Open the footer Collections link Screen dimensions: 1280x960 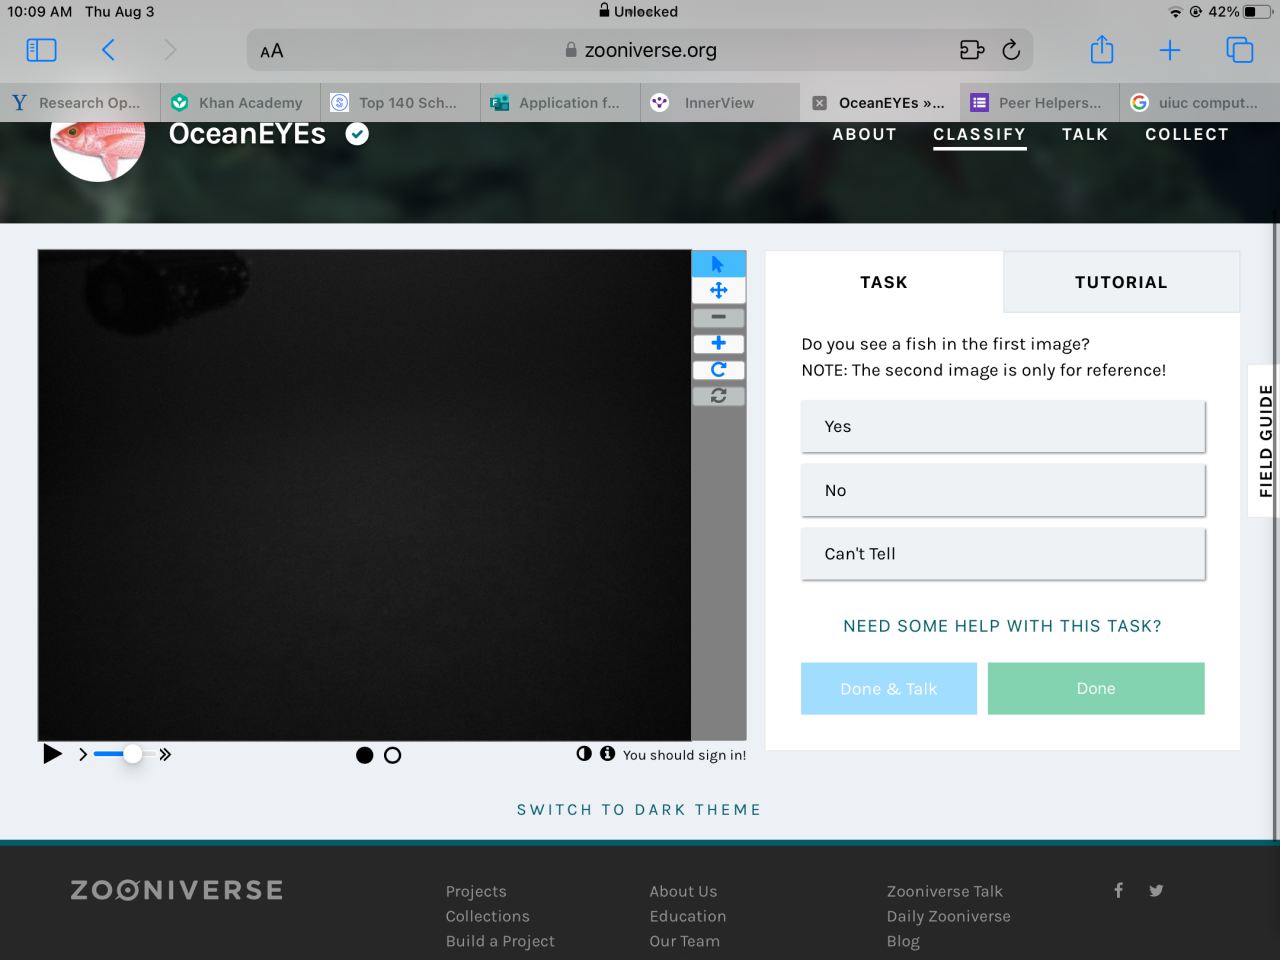coord(488,916)
